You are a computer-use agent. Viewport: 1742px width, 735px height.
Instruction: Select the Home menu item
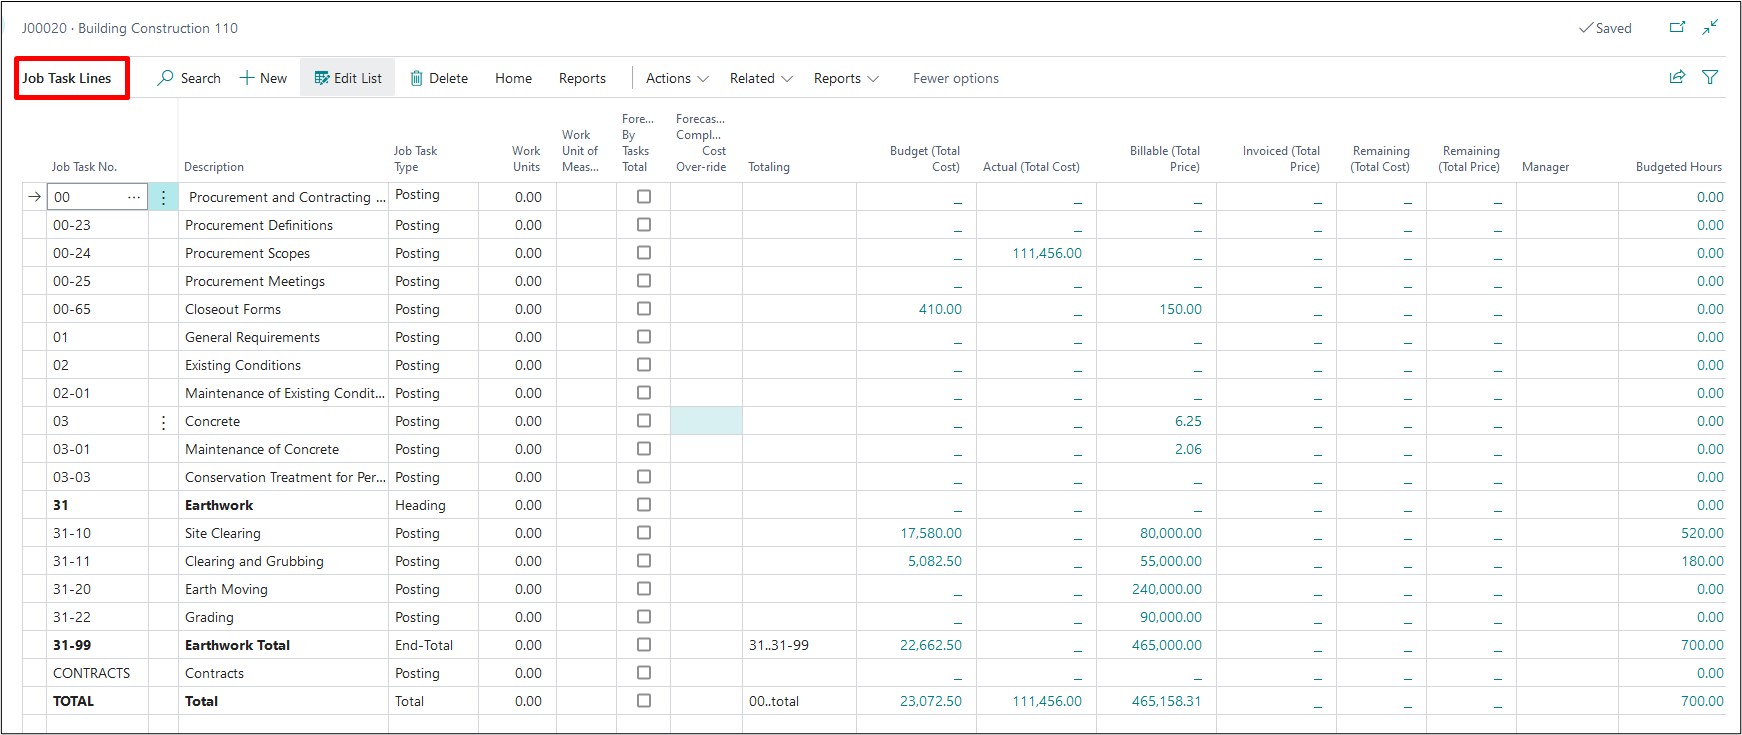(513, 78)
